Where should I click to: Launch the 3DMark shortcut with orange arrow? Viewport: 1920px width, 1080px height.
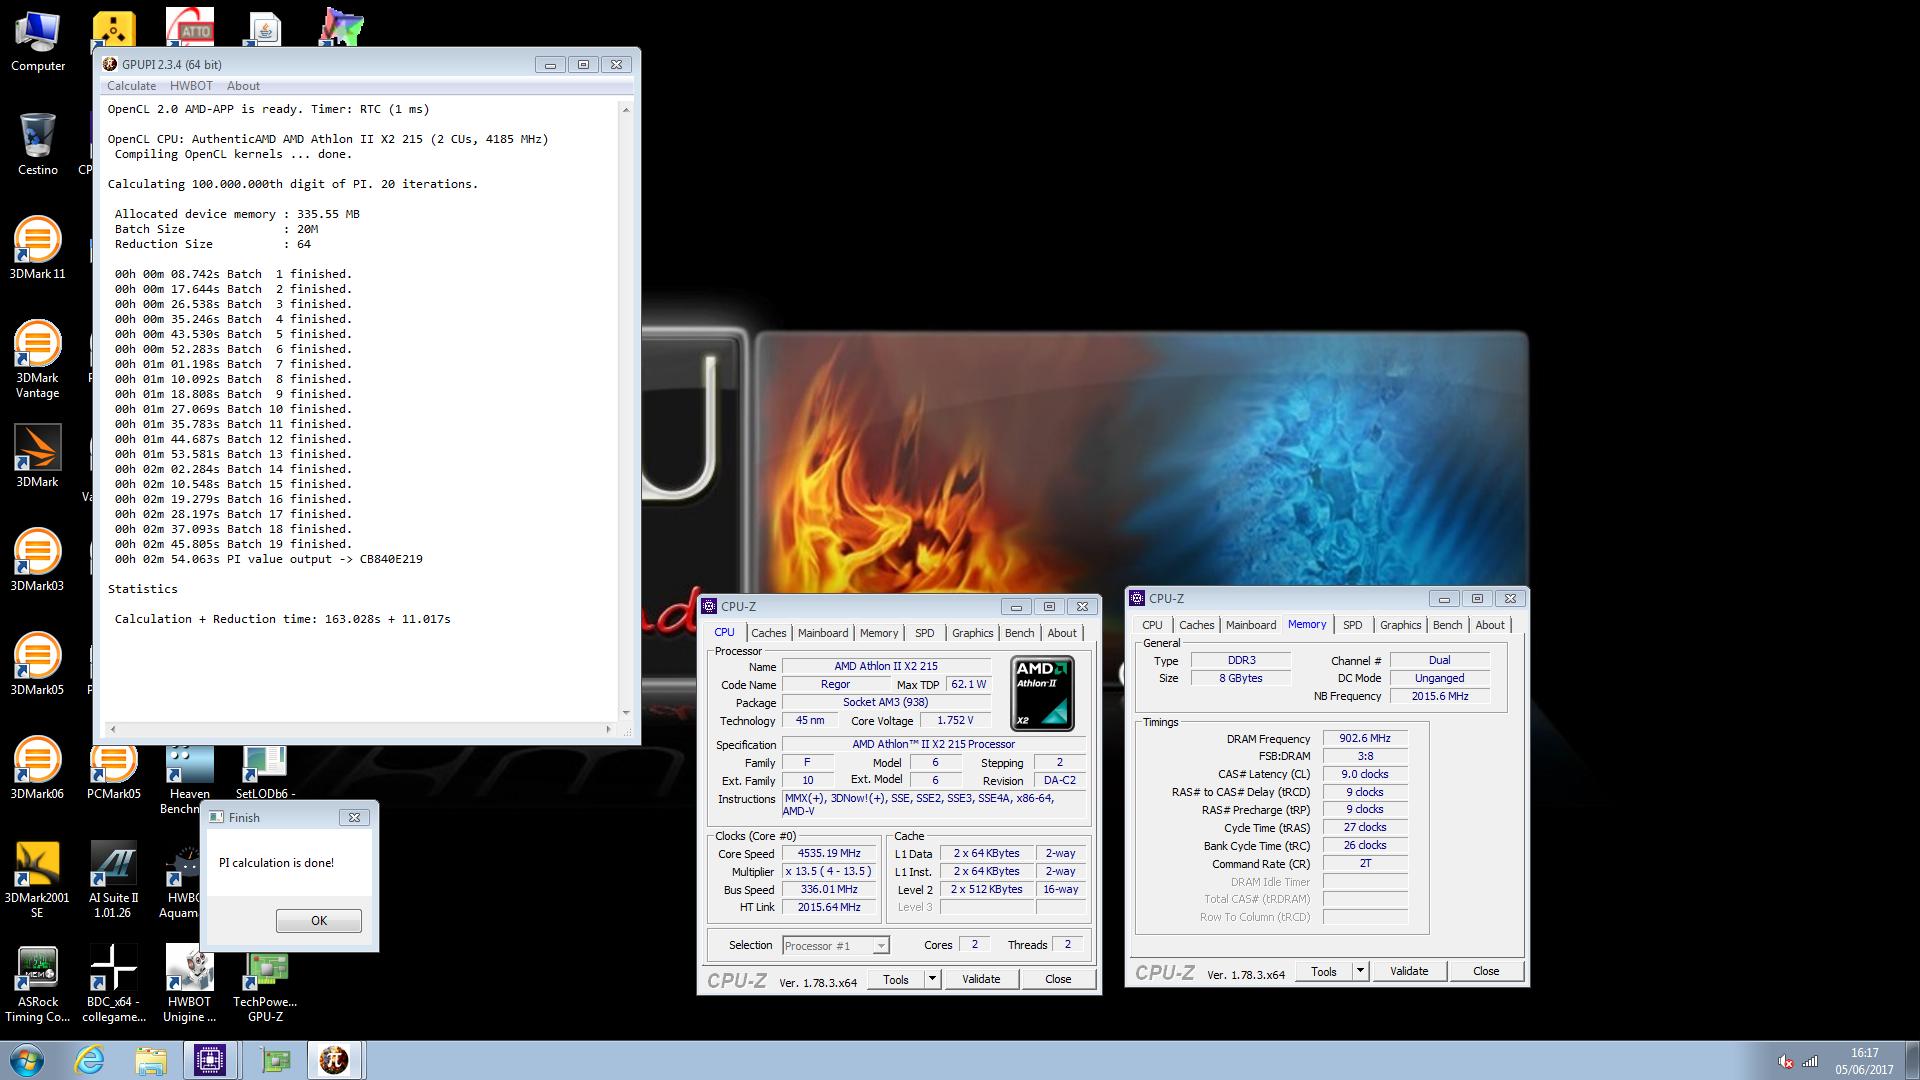click(38, 456)
